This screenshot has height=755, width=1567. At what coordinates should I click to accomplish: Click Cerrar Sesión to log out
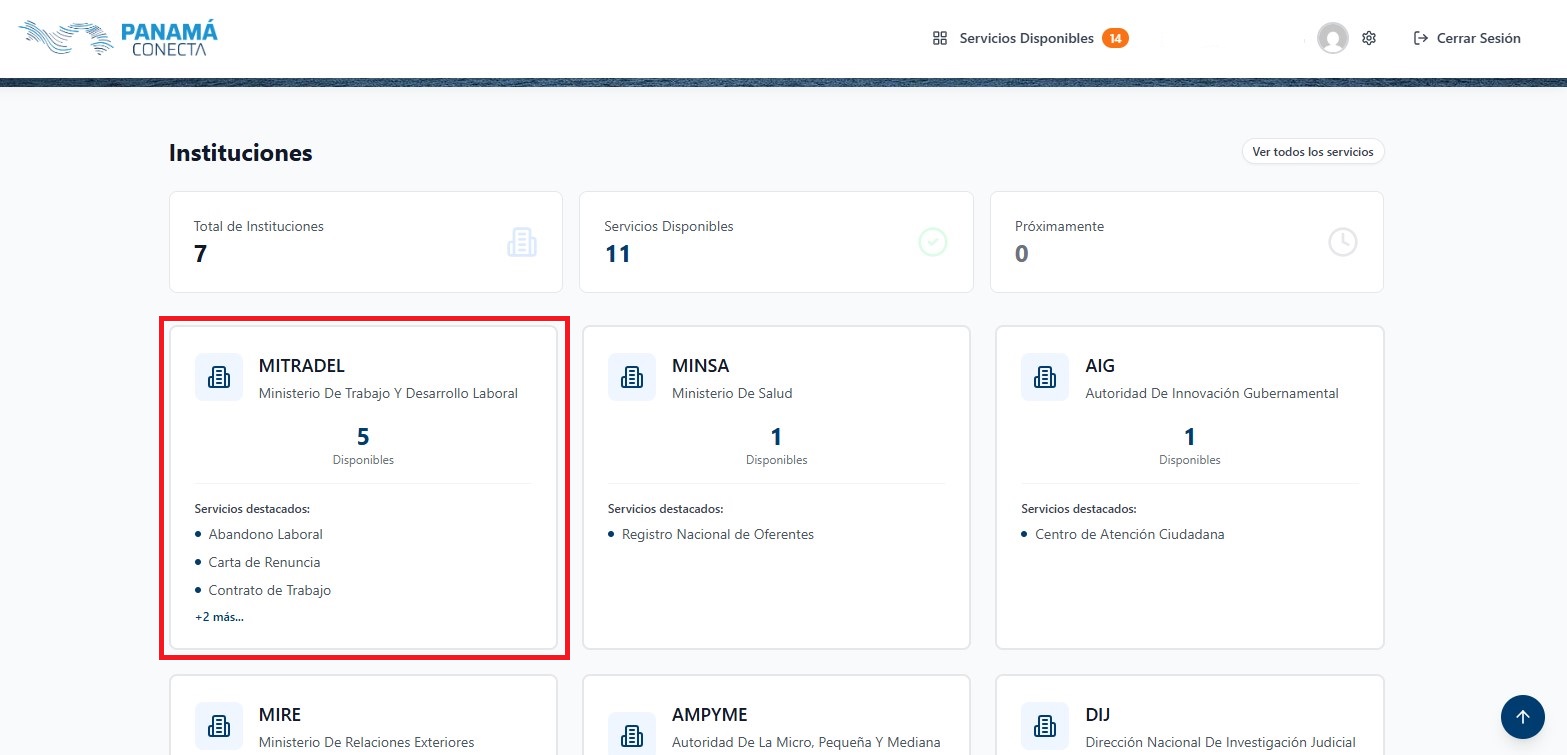(x=1467, y=38)
